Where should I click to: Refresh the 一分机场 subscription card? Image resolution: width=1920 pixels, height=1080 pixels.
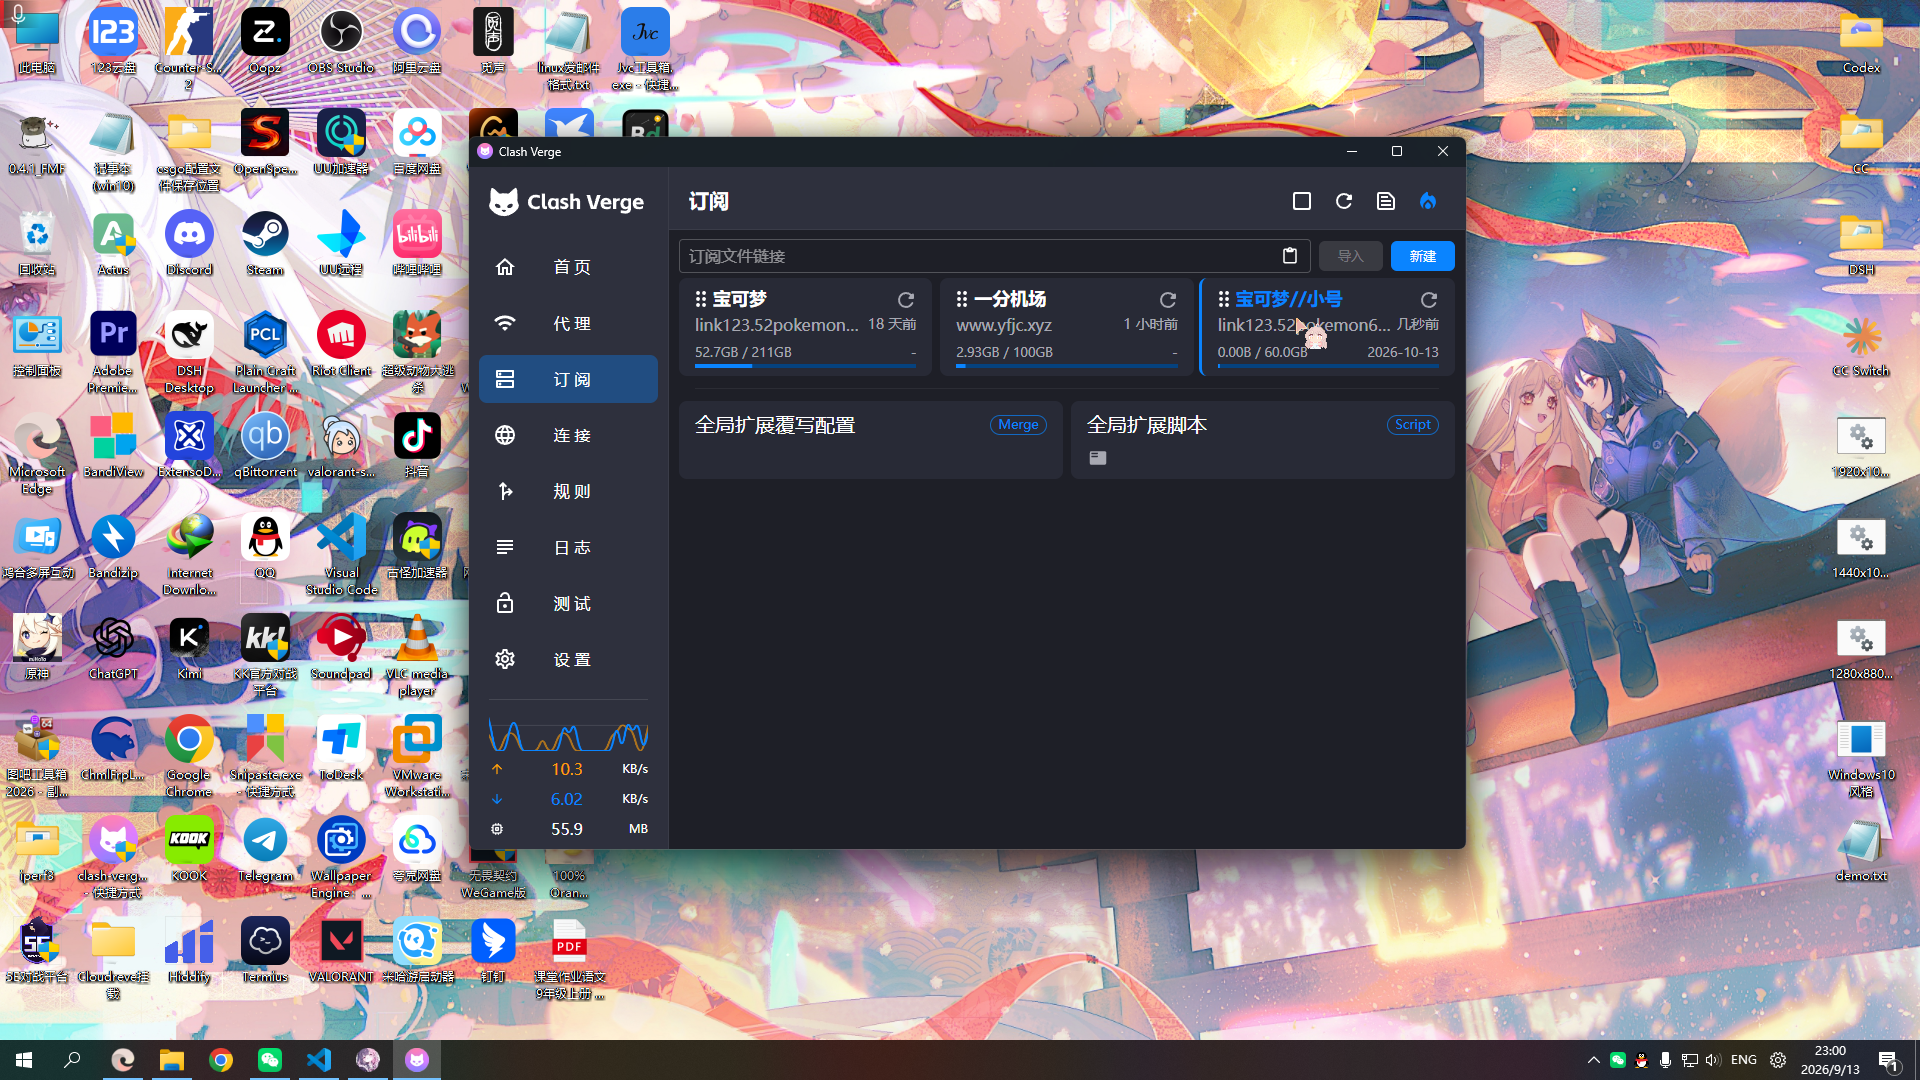1167,300
